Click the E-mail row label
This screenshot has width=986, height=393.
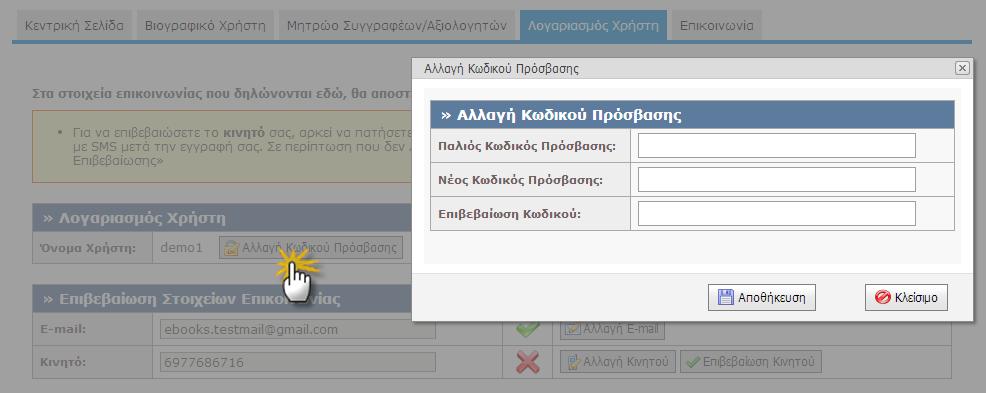point(62,329)
